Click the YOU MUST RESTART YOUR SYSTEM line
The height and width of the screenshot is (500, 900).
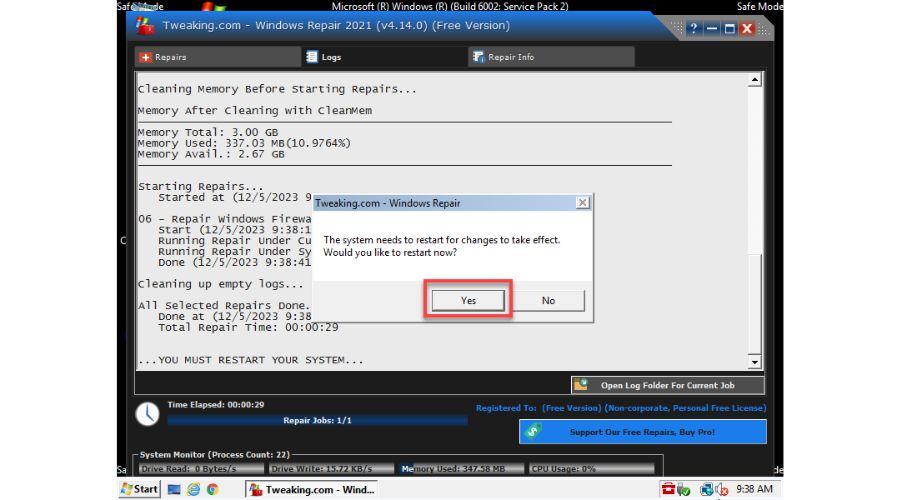point(251,360)
